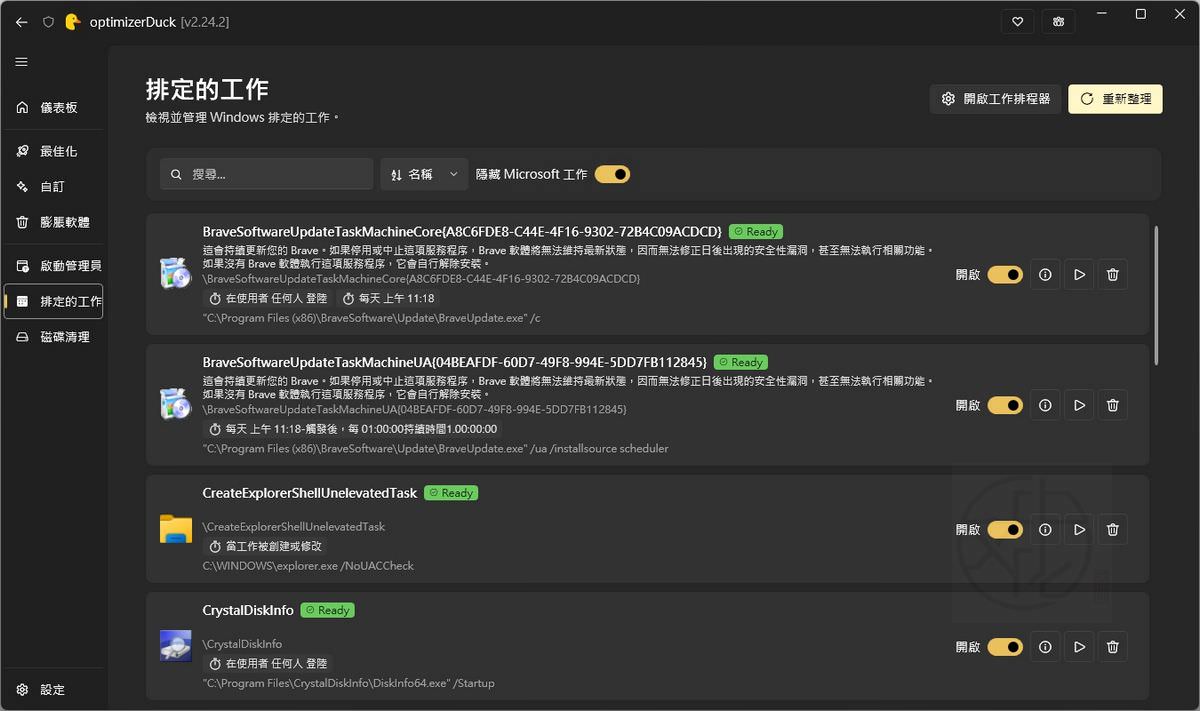Focus the 搜尋 search field

point(266,174)
